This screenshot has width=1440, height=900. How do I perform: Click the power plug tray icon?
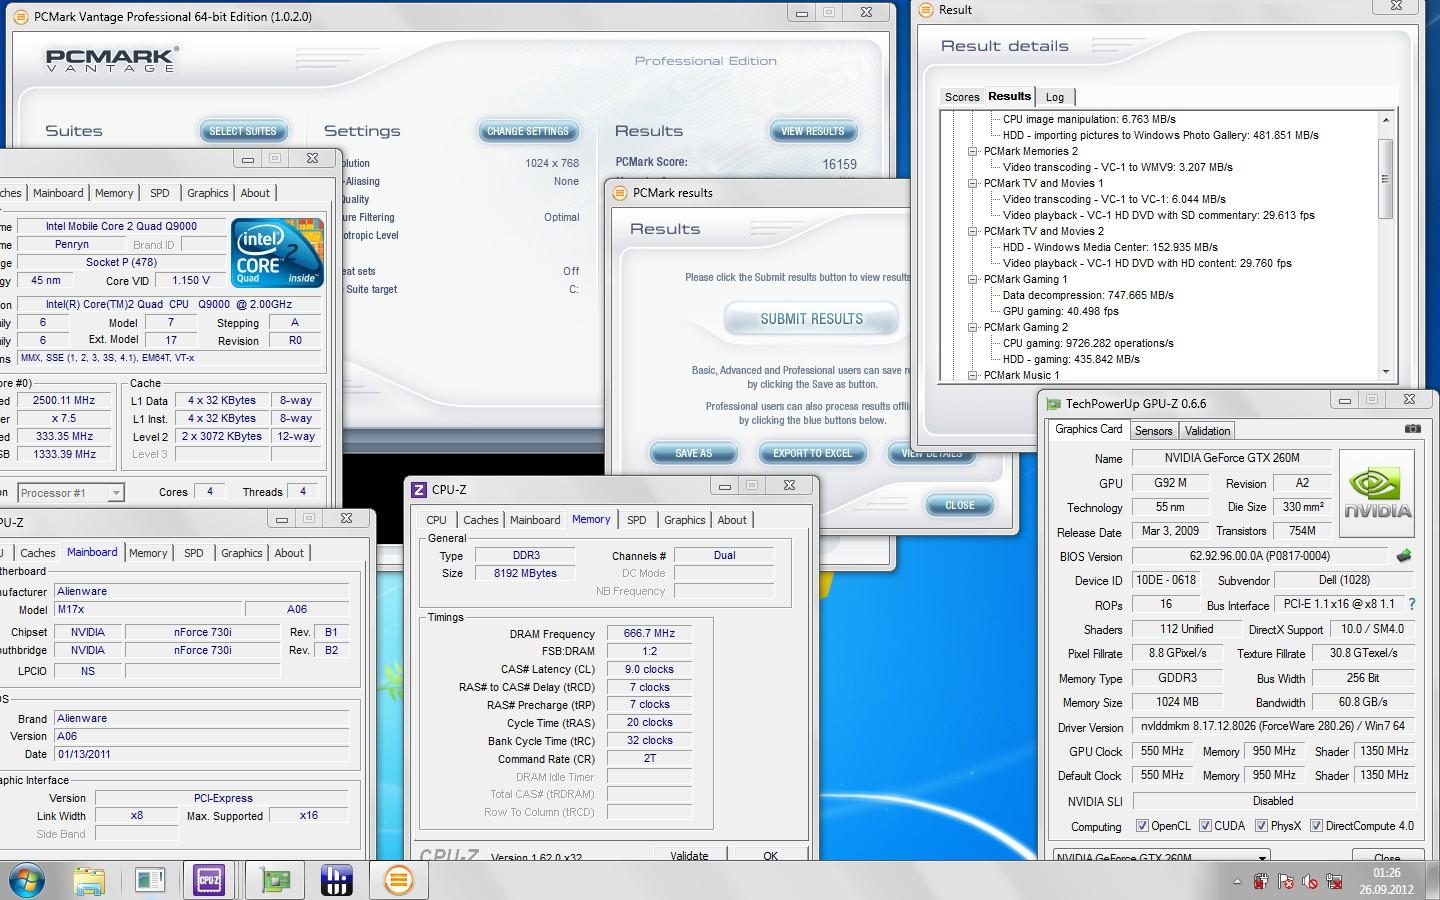(x=1261, y=882)
